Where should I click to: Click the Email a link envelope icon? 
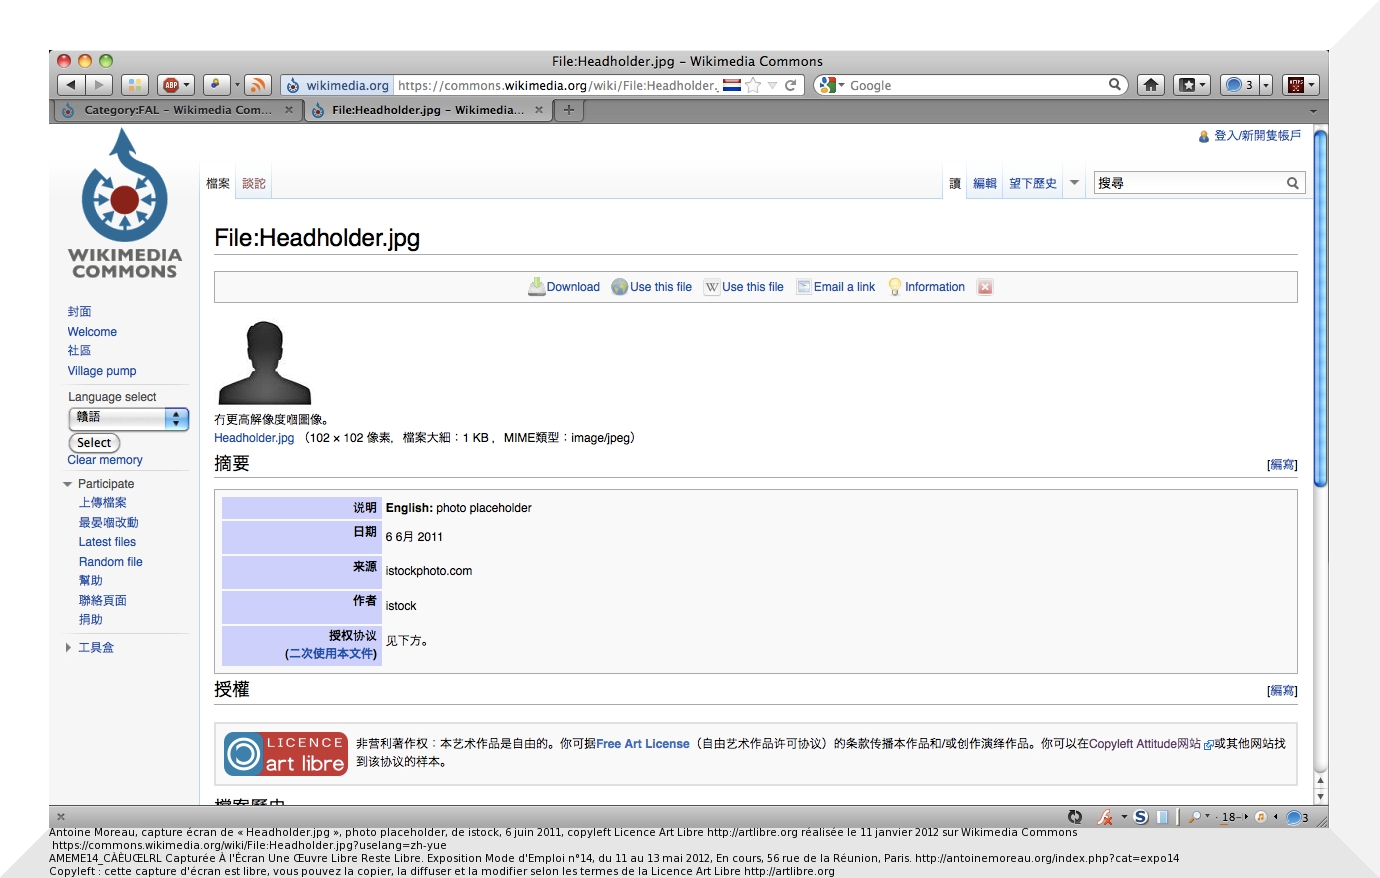[804, 287]
